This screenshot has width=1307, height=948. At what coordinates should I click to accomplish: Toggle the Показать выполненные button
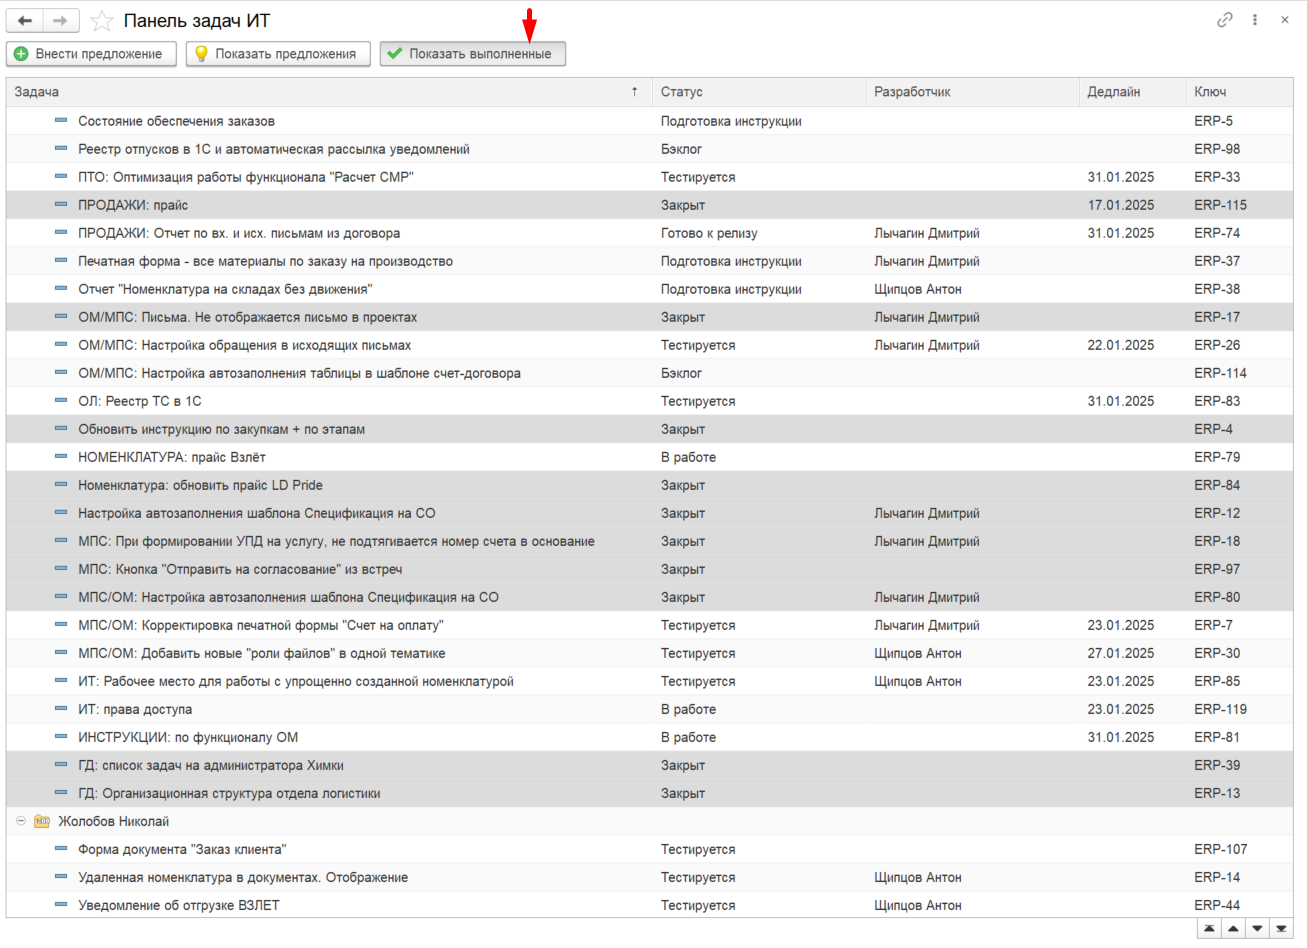pos(473,54)
